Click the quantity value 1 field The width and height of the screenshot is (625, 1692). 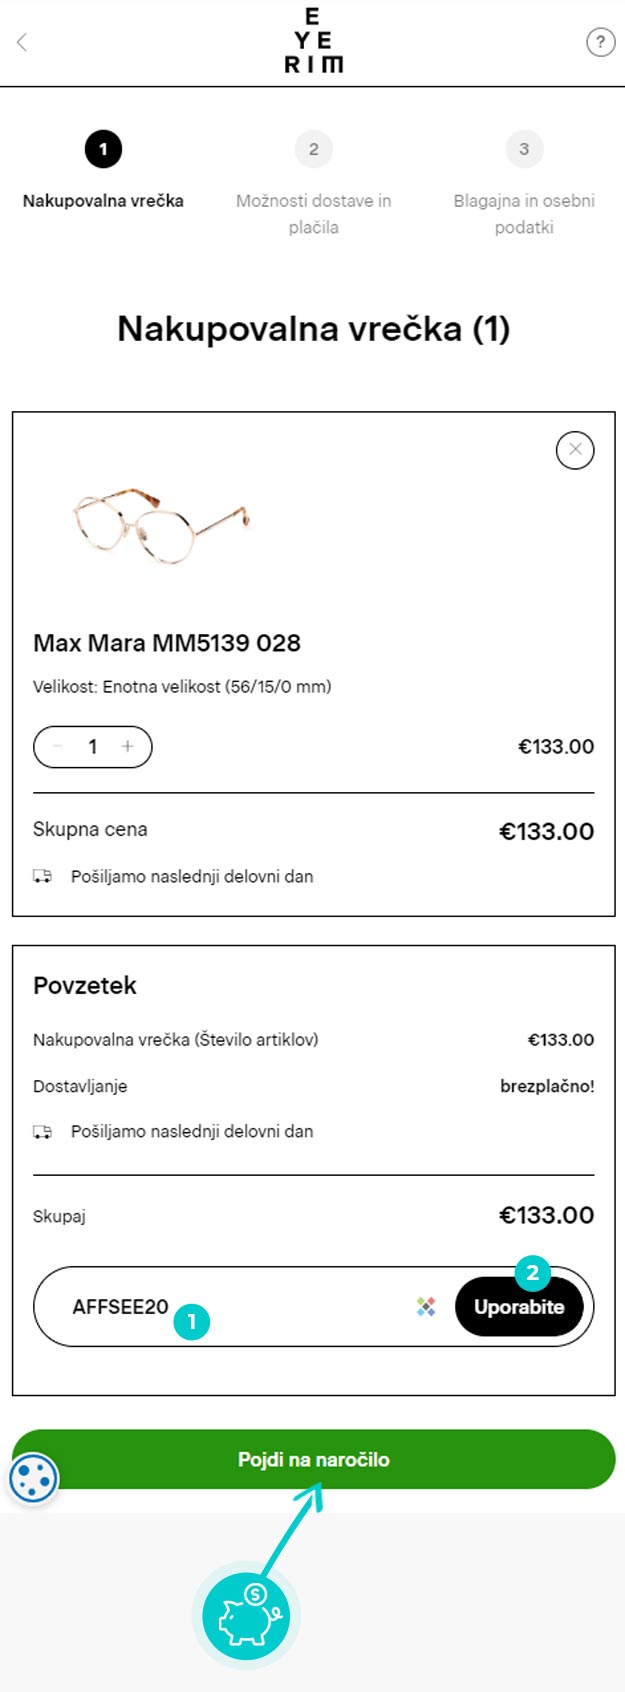(93, 747)
